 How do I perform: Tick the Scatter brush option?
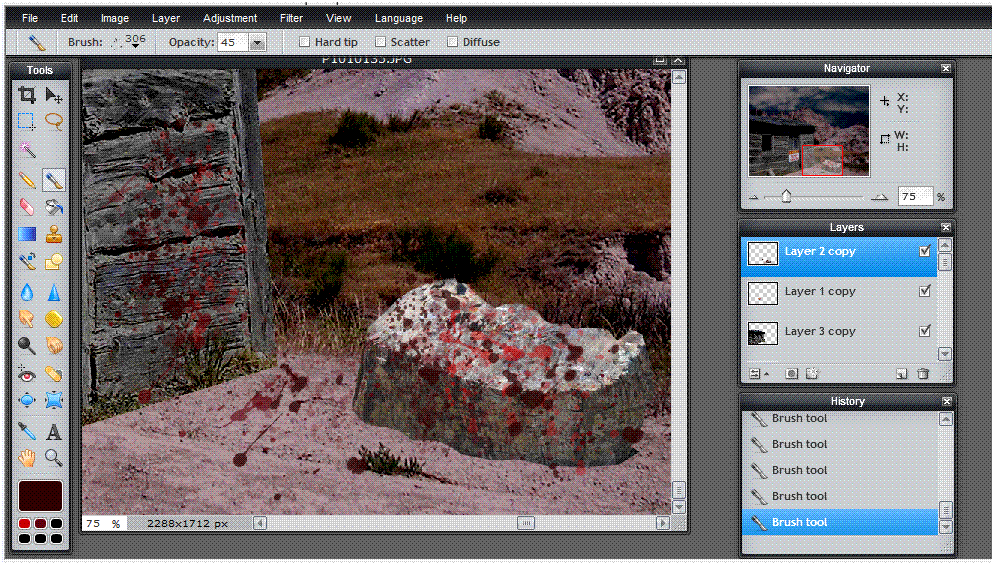pos(381,42)
